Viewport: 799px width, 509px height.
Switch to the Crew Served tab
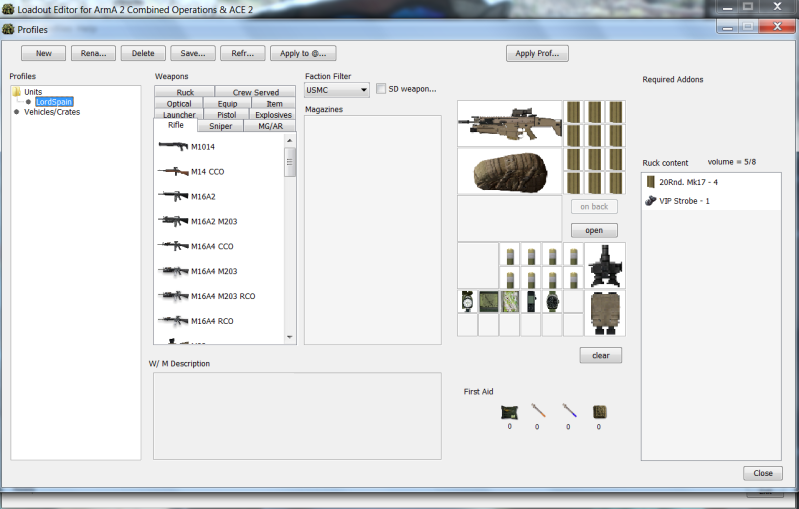coord(255,92)
